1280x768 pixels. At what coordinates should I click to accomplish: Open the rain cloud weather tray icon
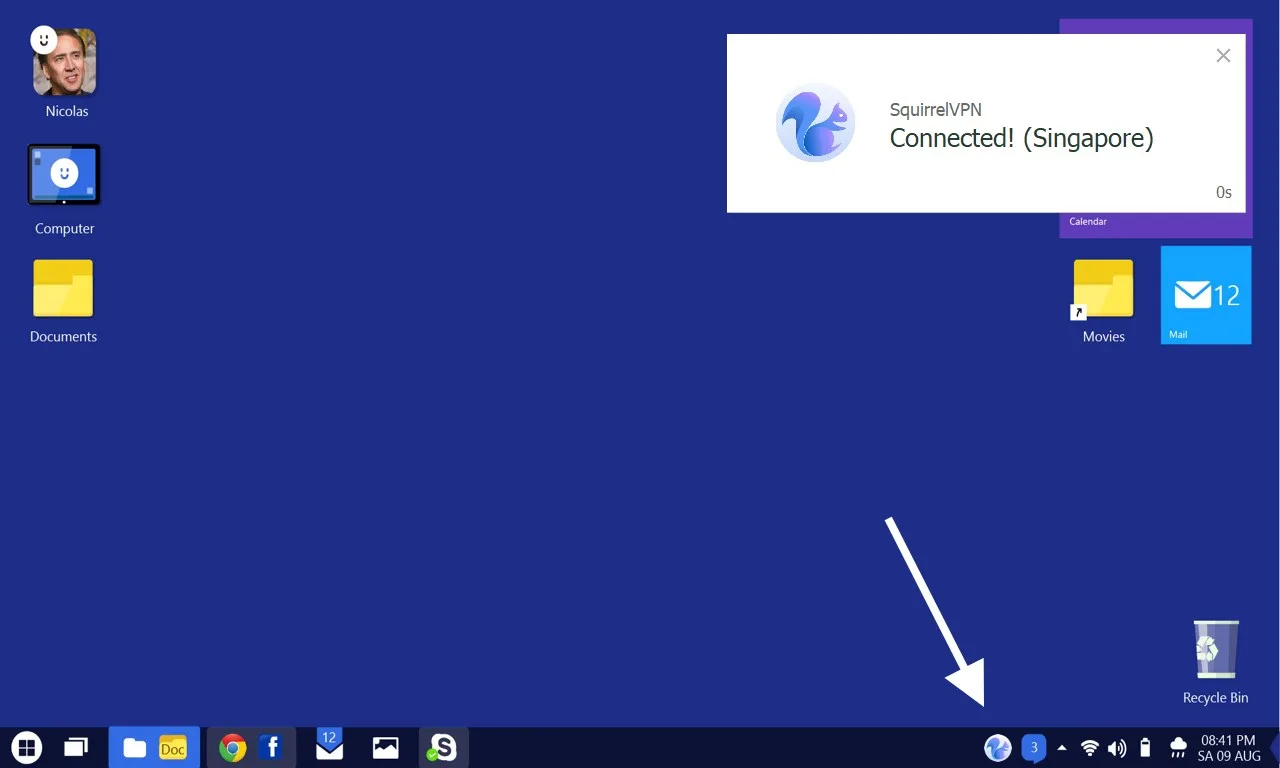tap(1178, 747)
